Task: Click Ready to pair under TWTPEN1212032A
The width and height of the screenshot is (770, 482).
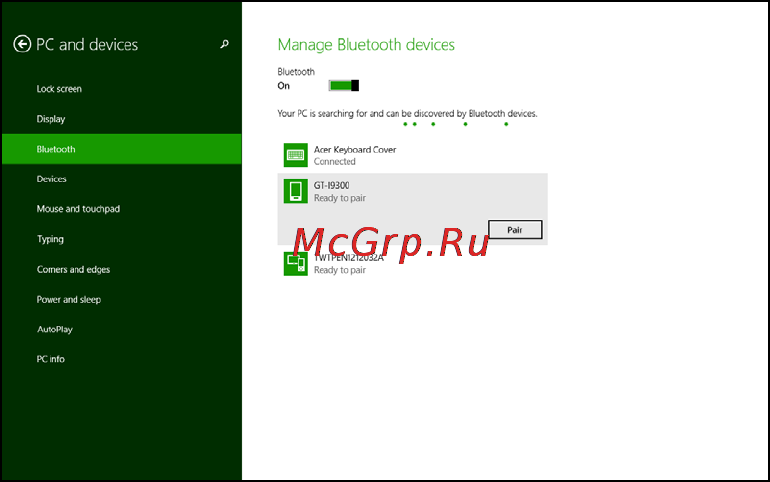Action: coord(340,270)
